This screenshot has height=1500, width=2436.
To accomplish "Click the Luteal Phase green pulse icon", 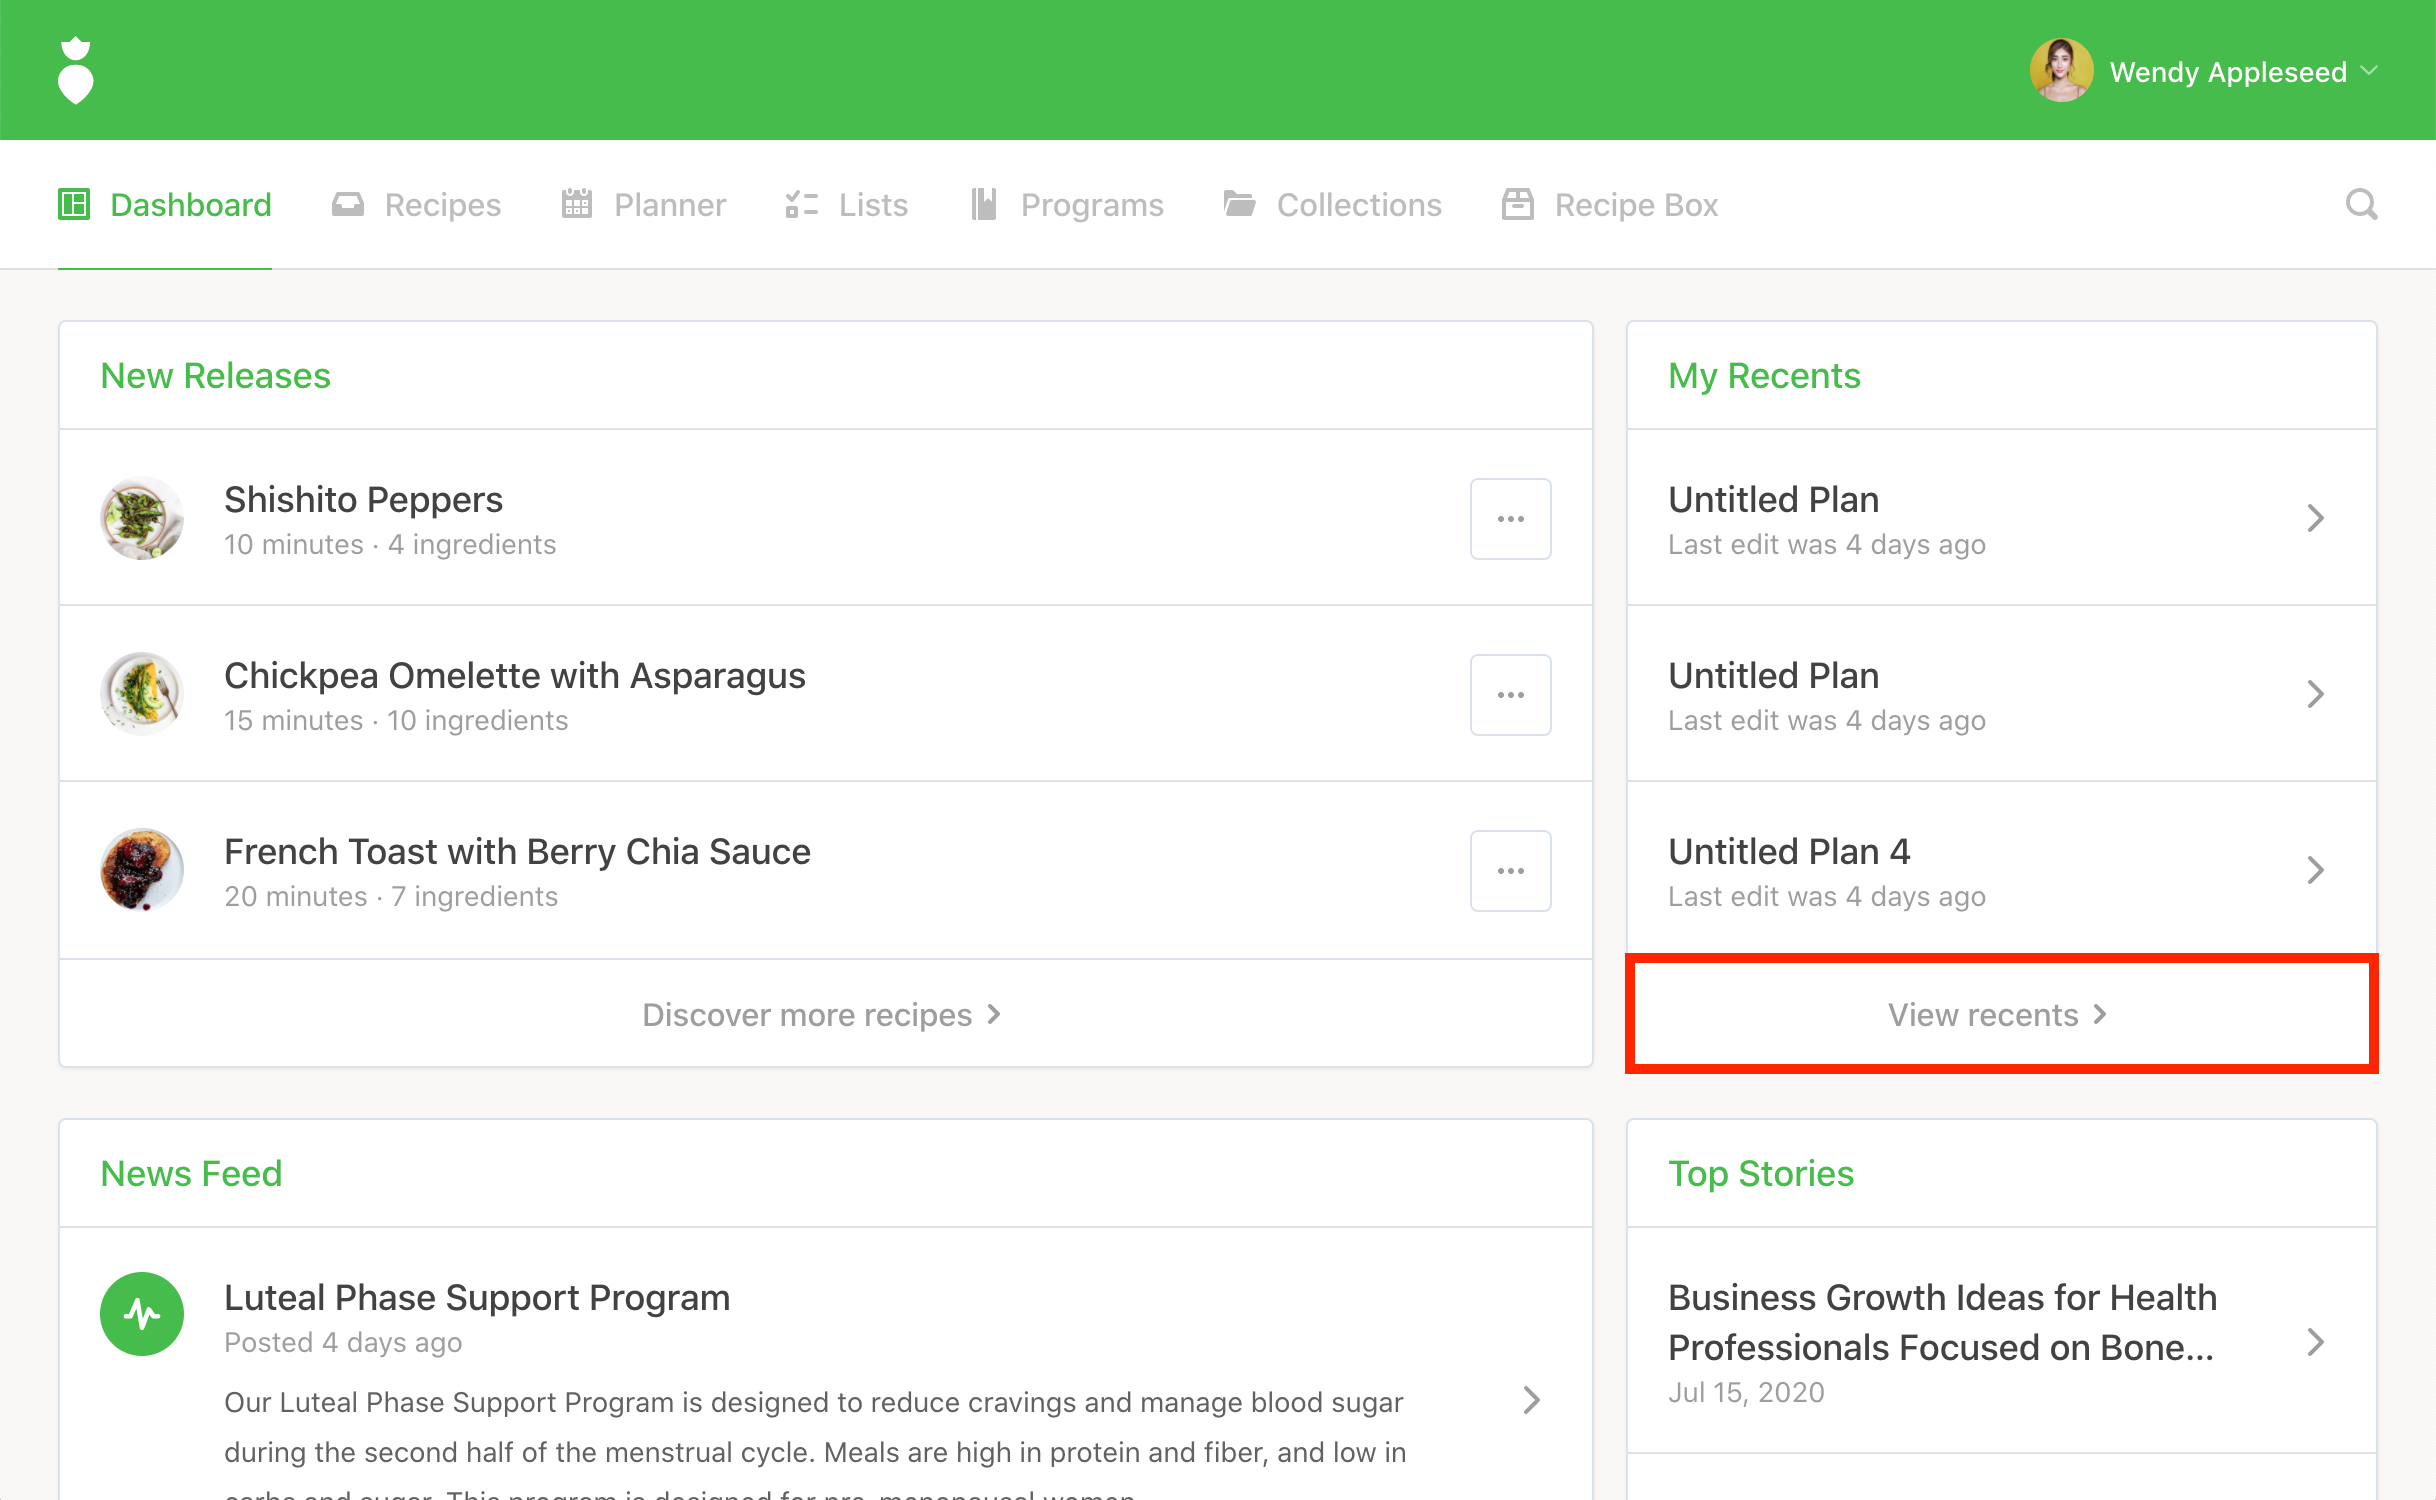I will (142, 1314).
